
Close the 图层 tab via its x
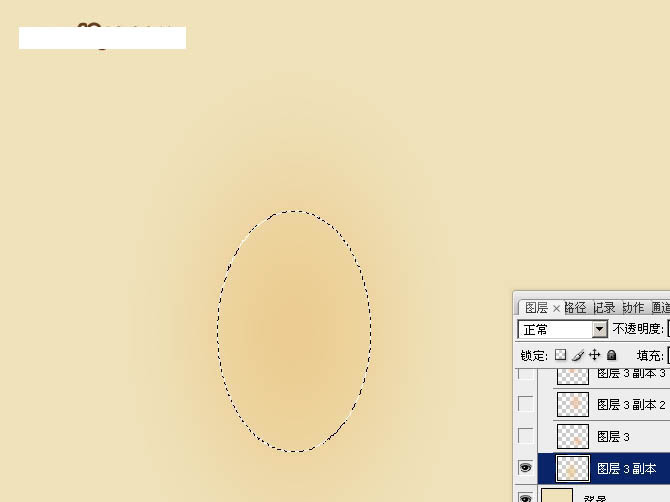[556, 308]
